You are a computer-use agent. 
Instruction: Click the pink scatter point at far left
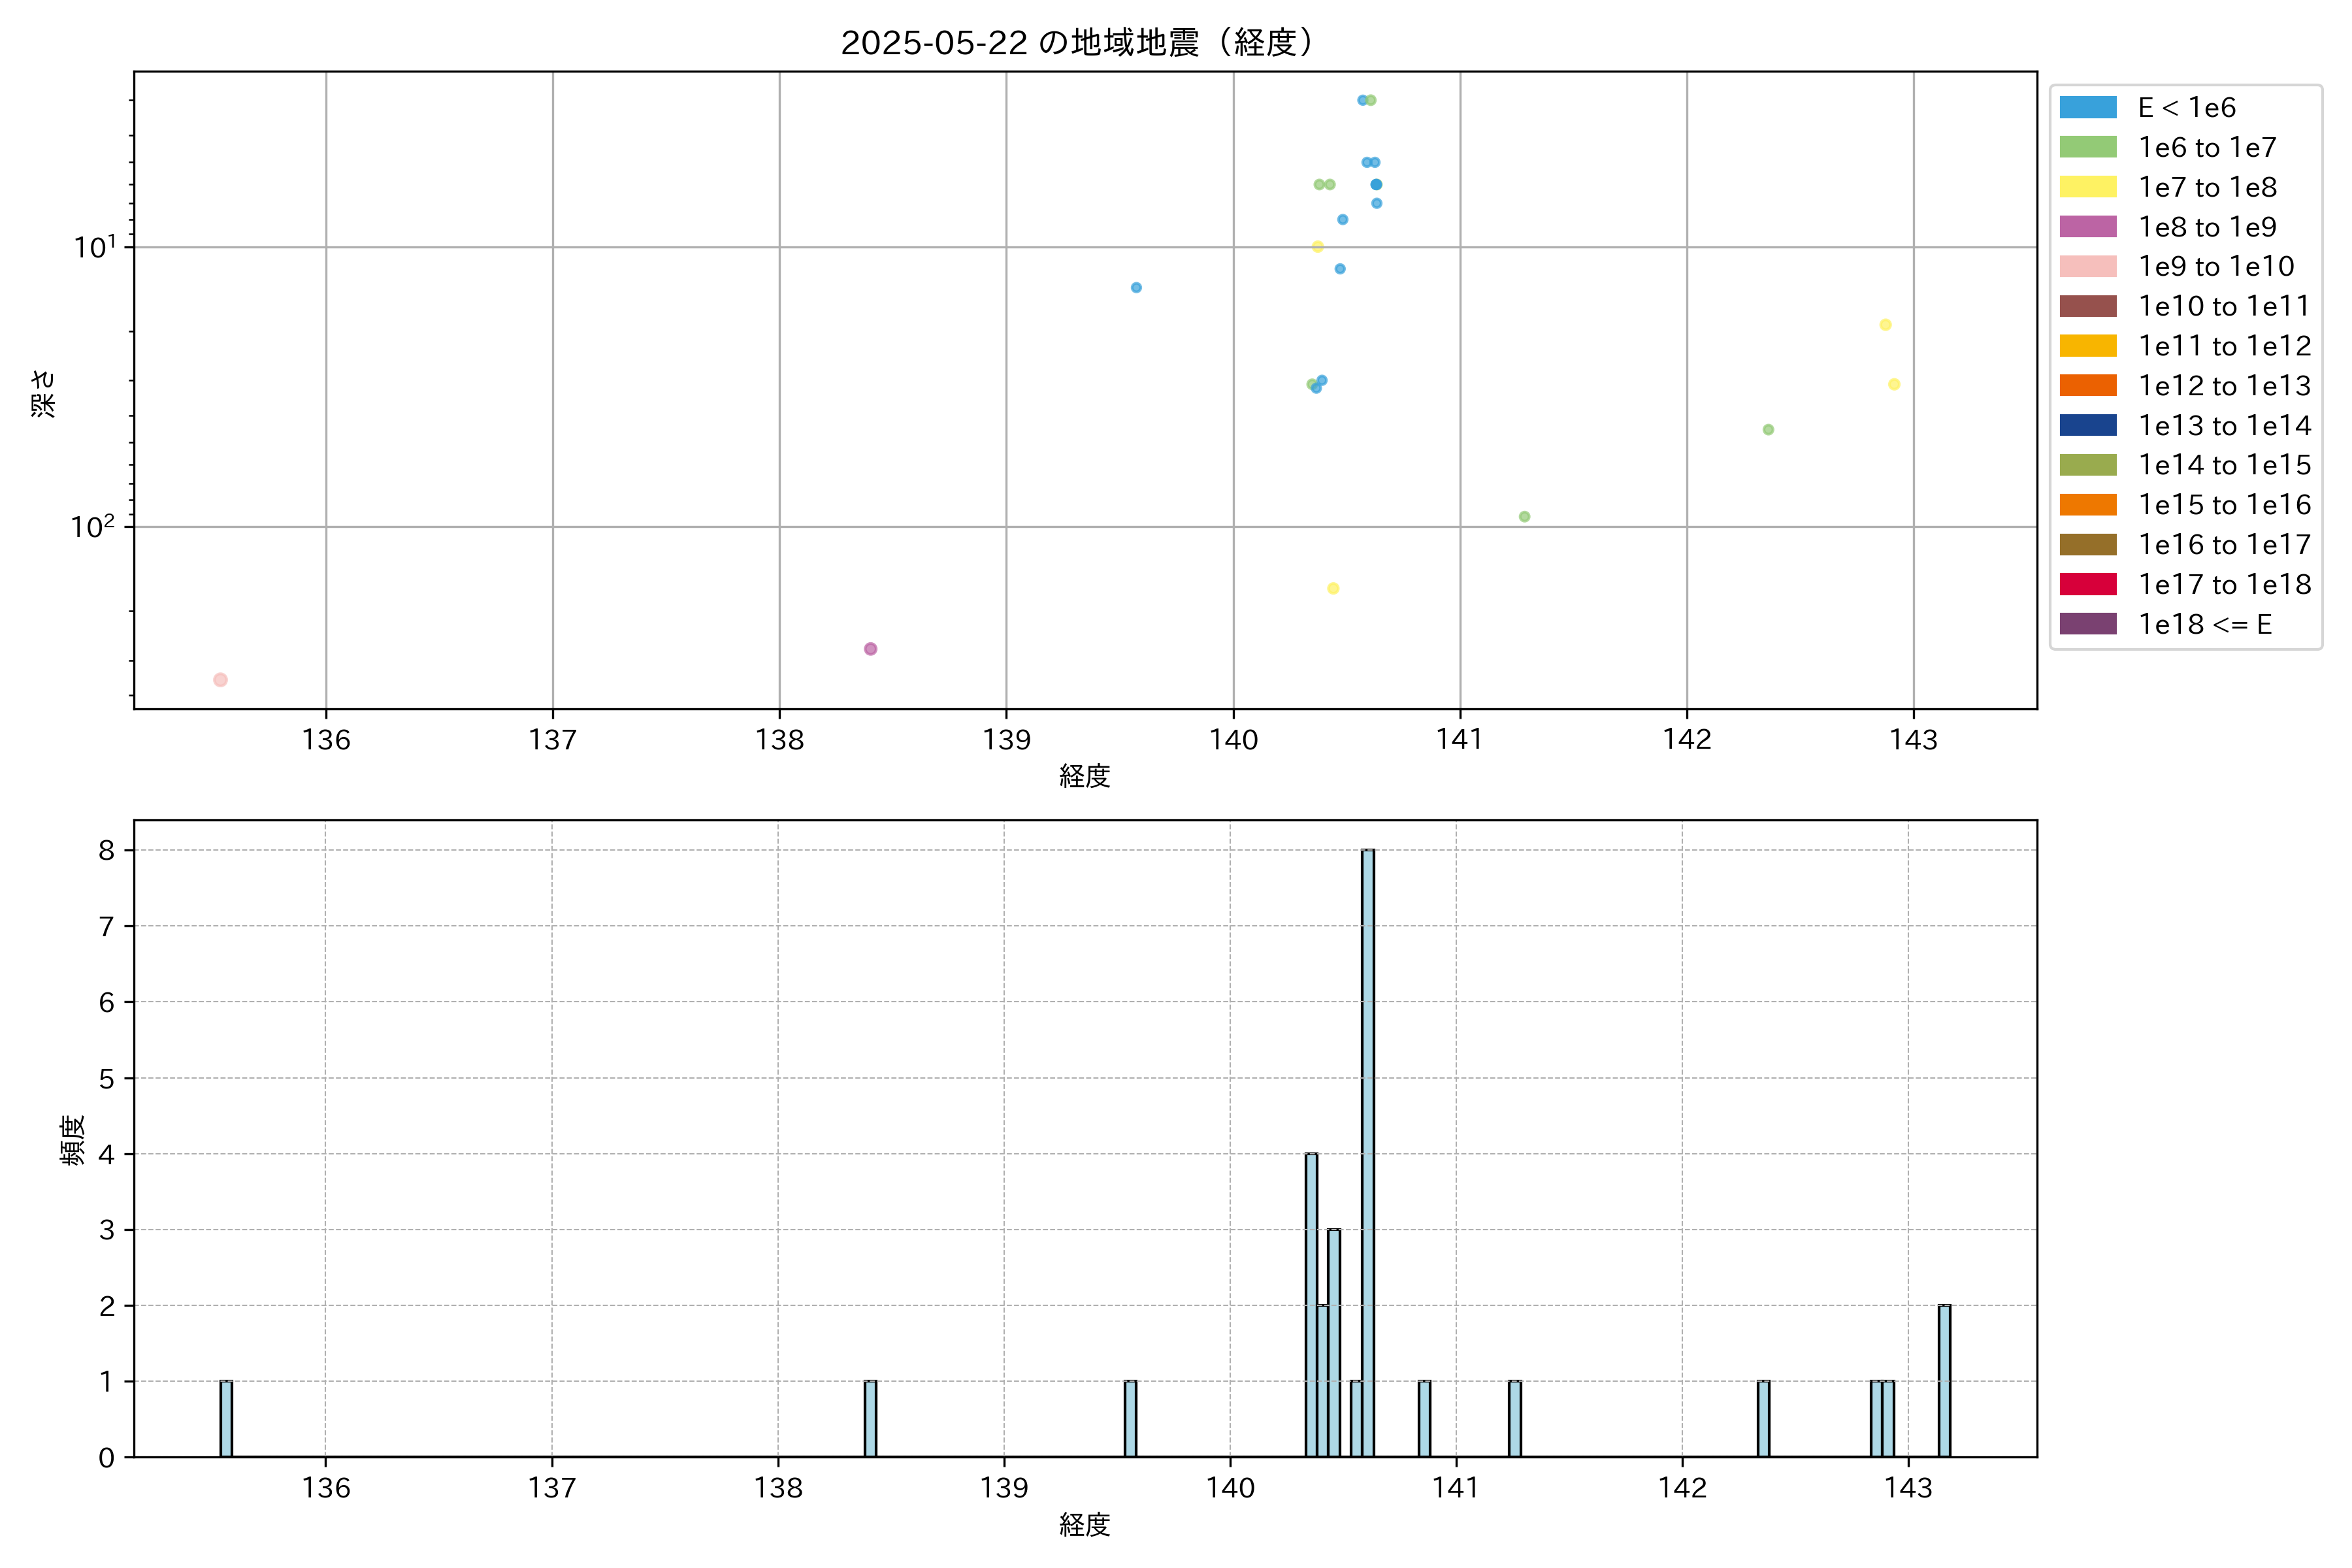tap(220, 680)
